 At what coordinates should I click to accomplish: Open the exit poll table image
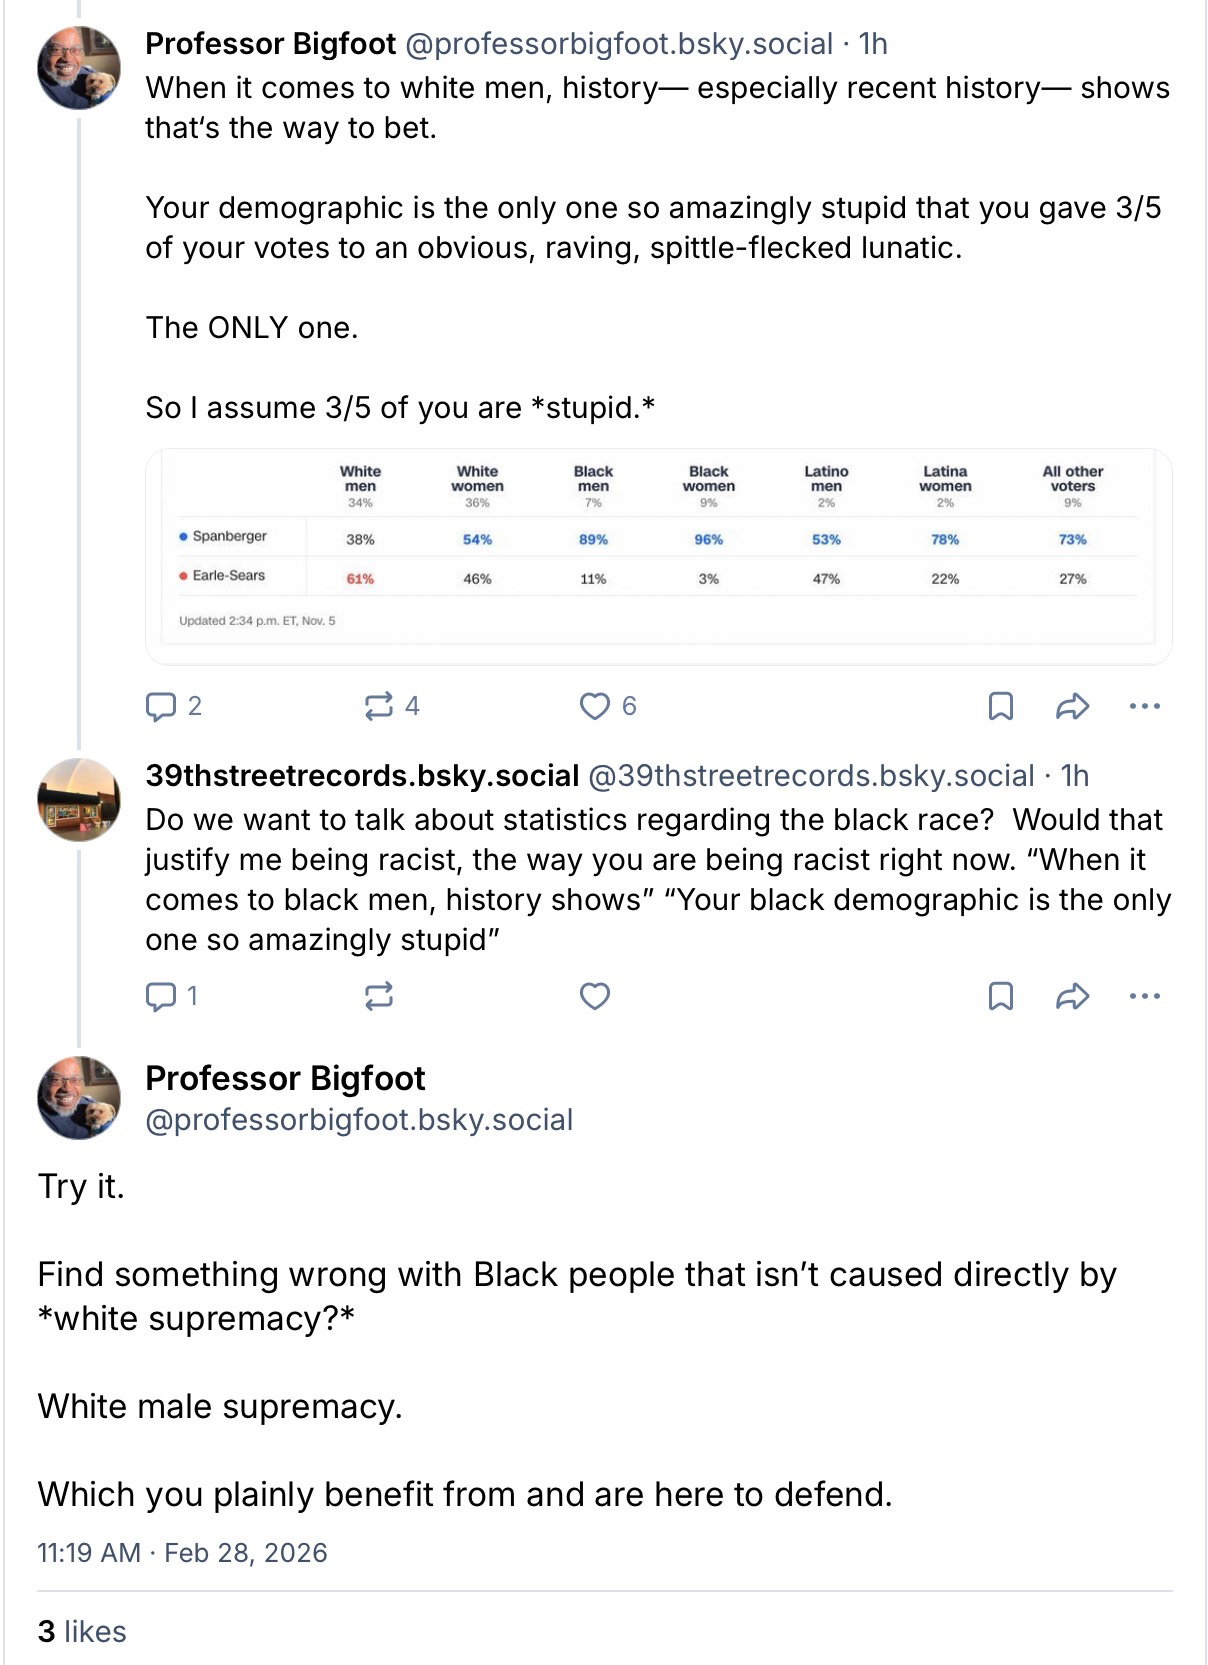(658, 556)
